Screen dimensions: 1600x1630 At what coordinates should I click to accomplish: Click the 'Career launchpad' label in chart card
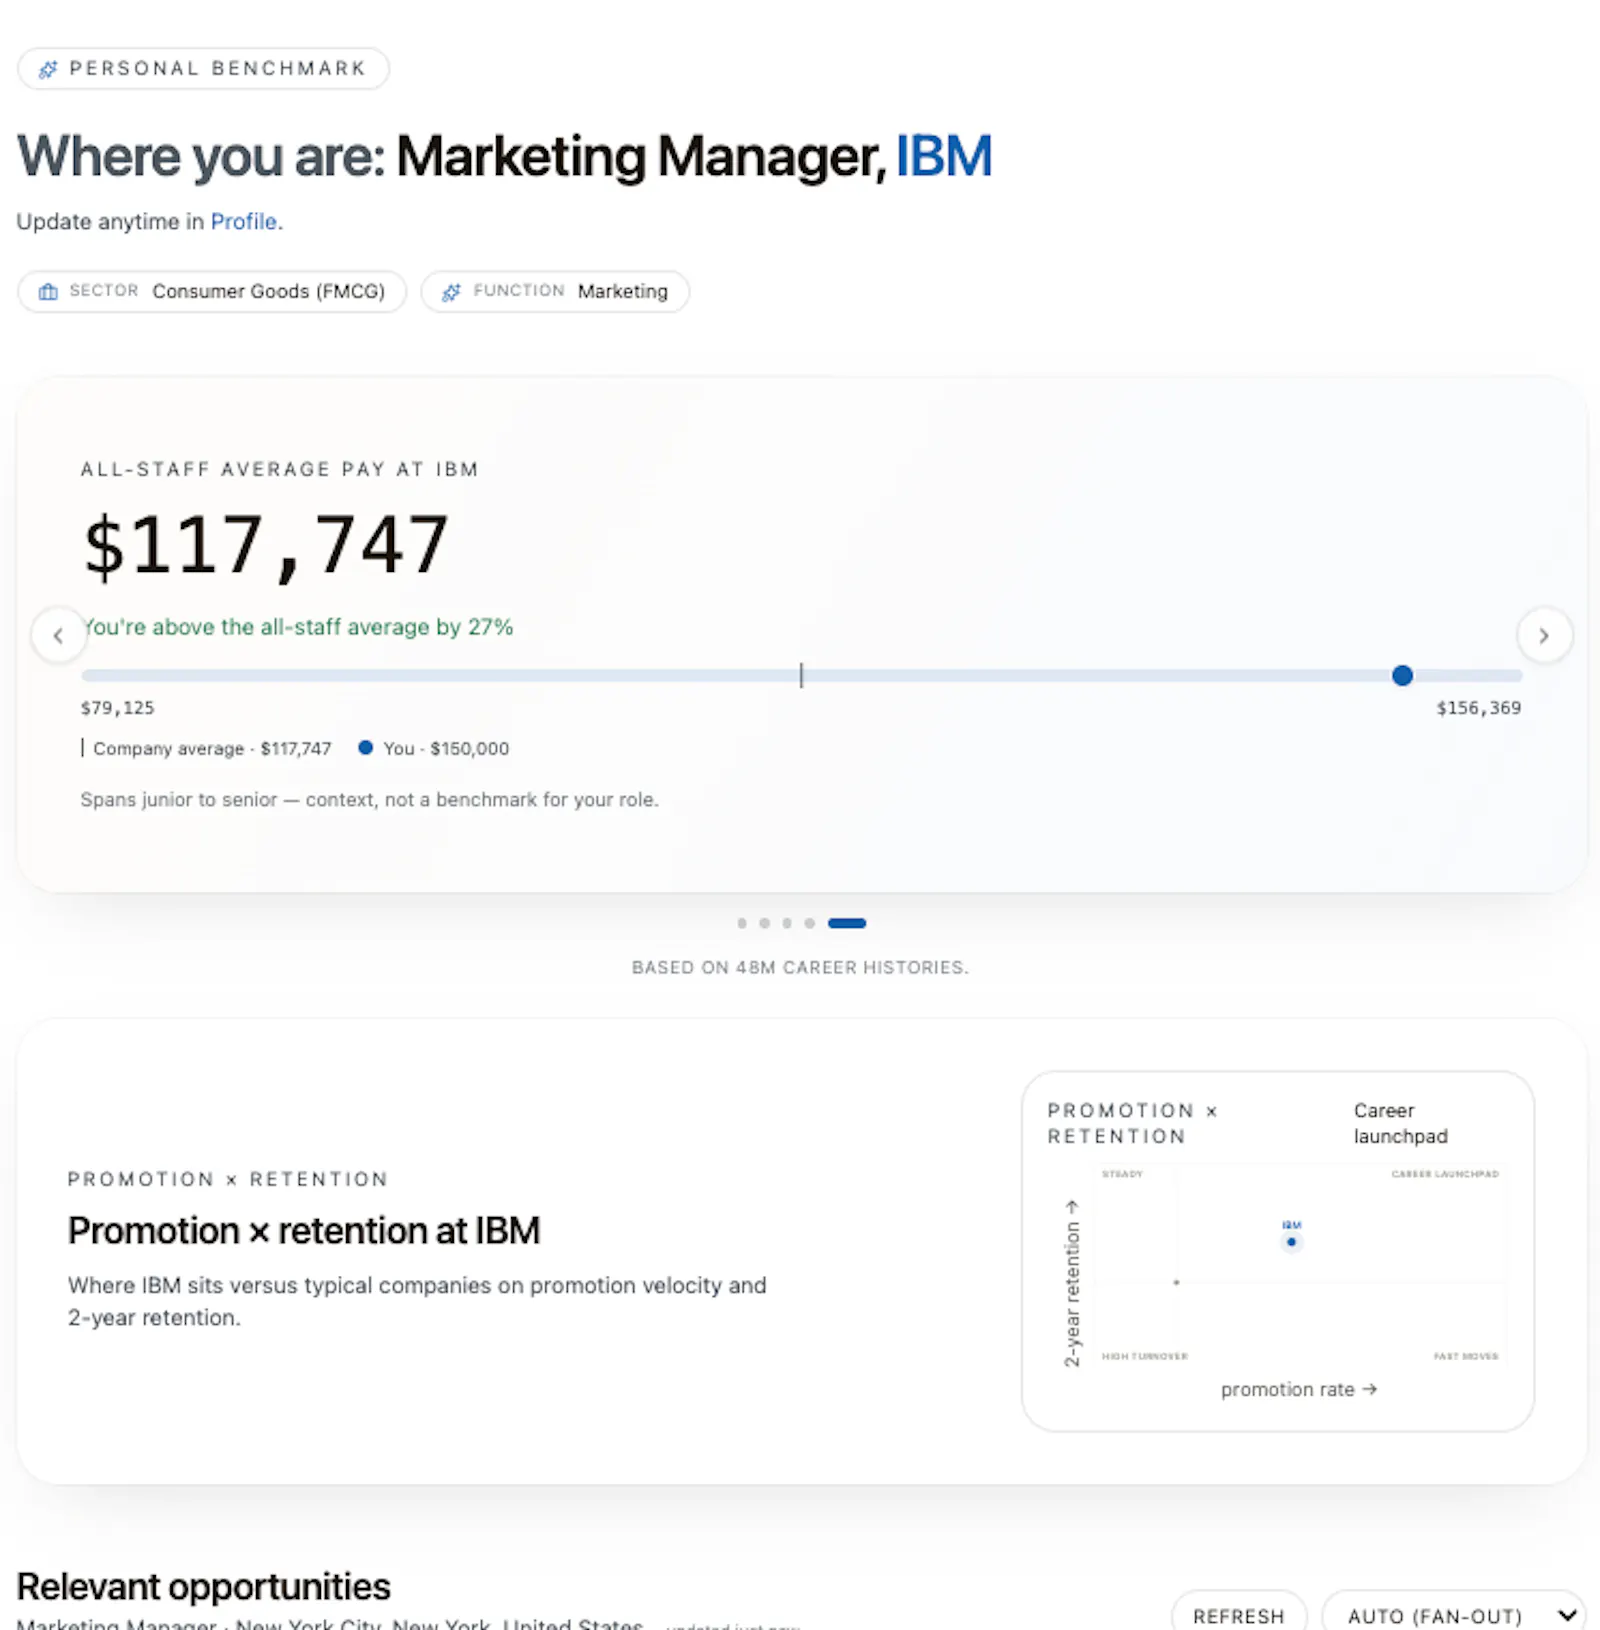[1400, 1124]
